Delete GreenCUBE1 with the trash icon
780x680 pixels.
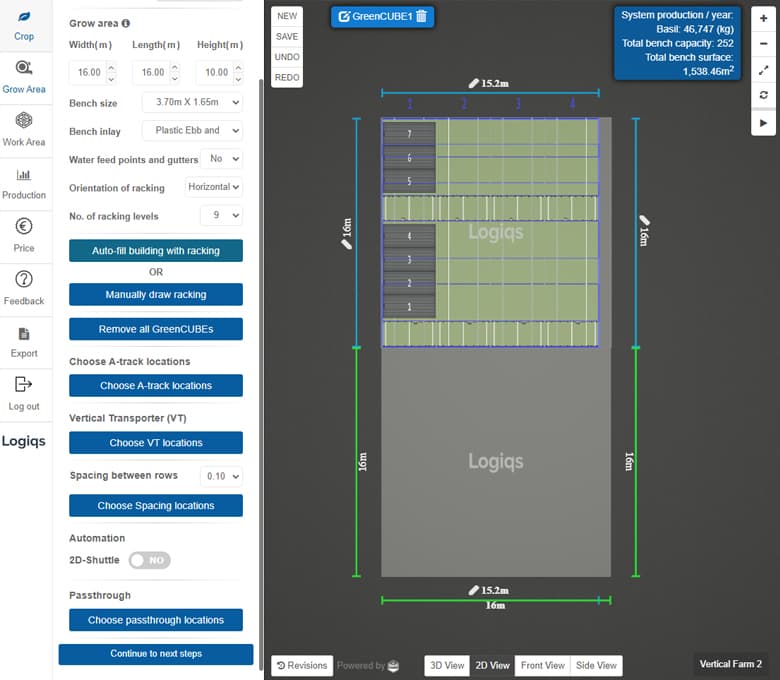click(x=421, y=16)
